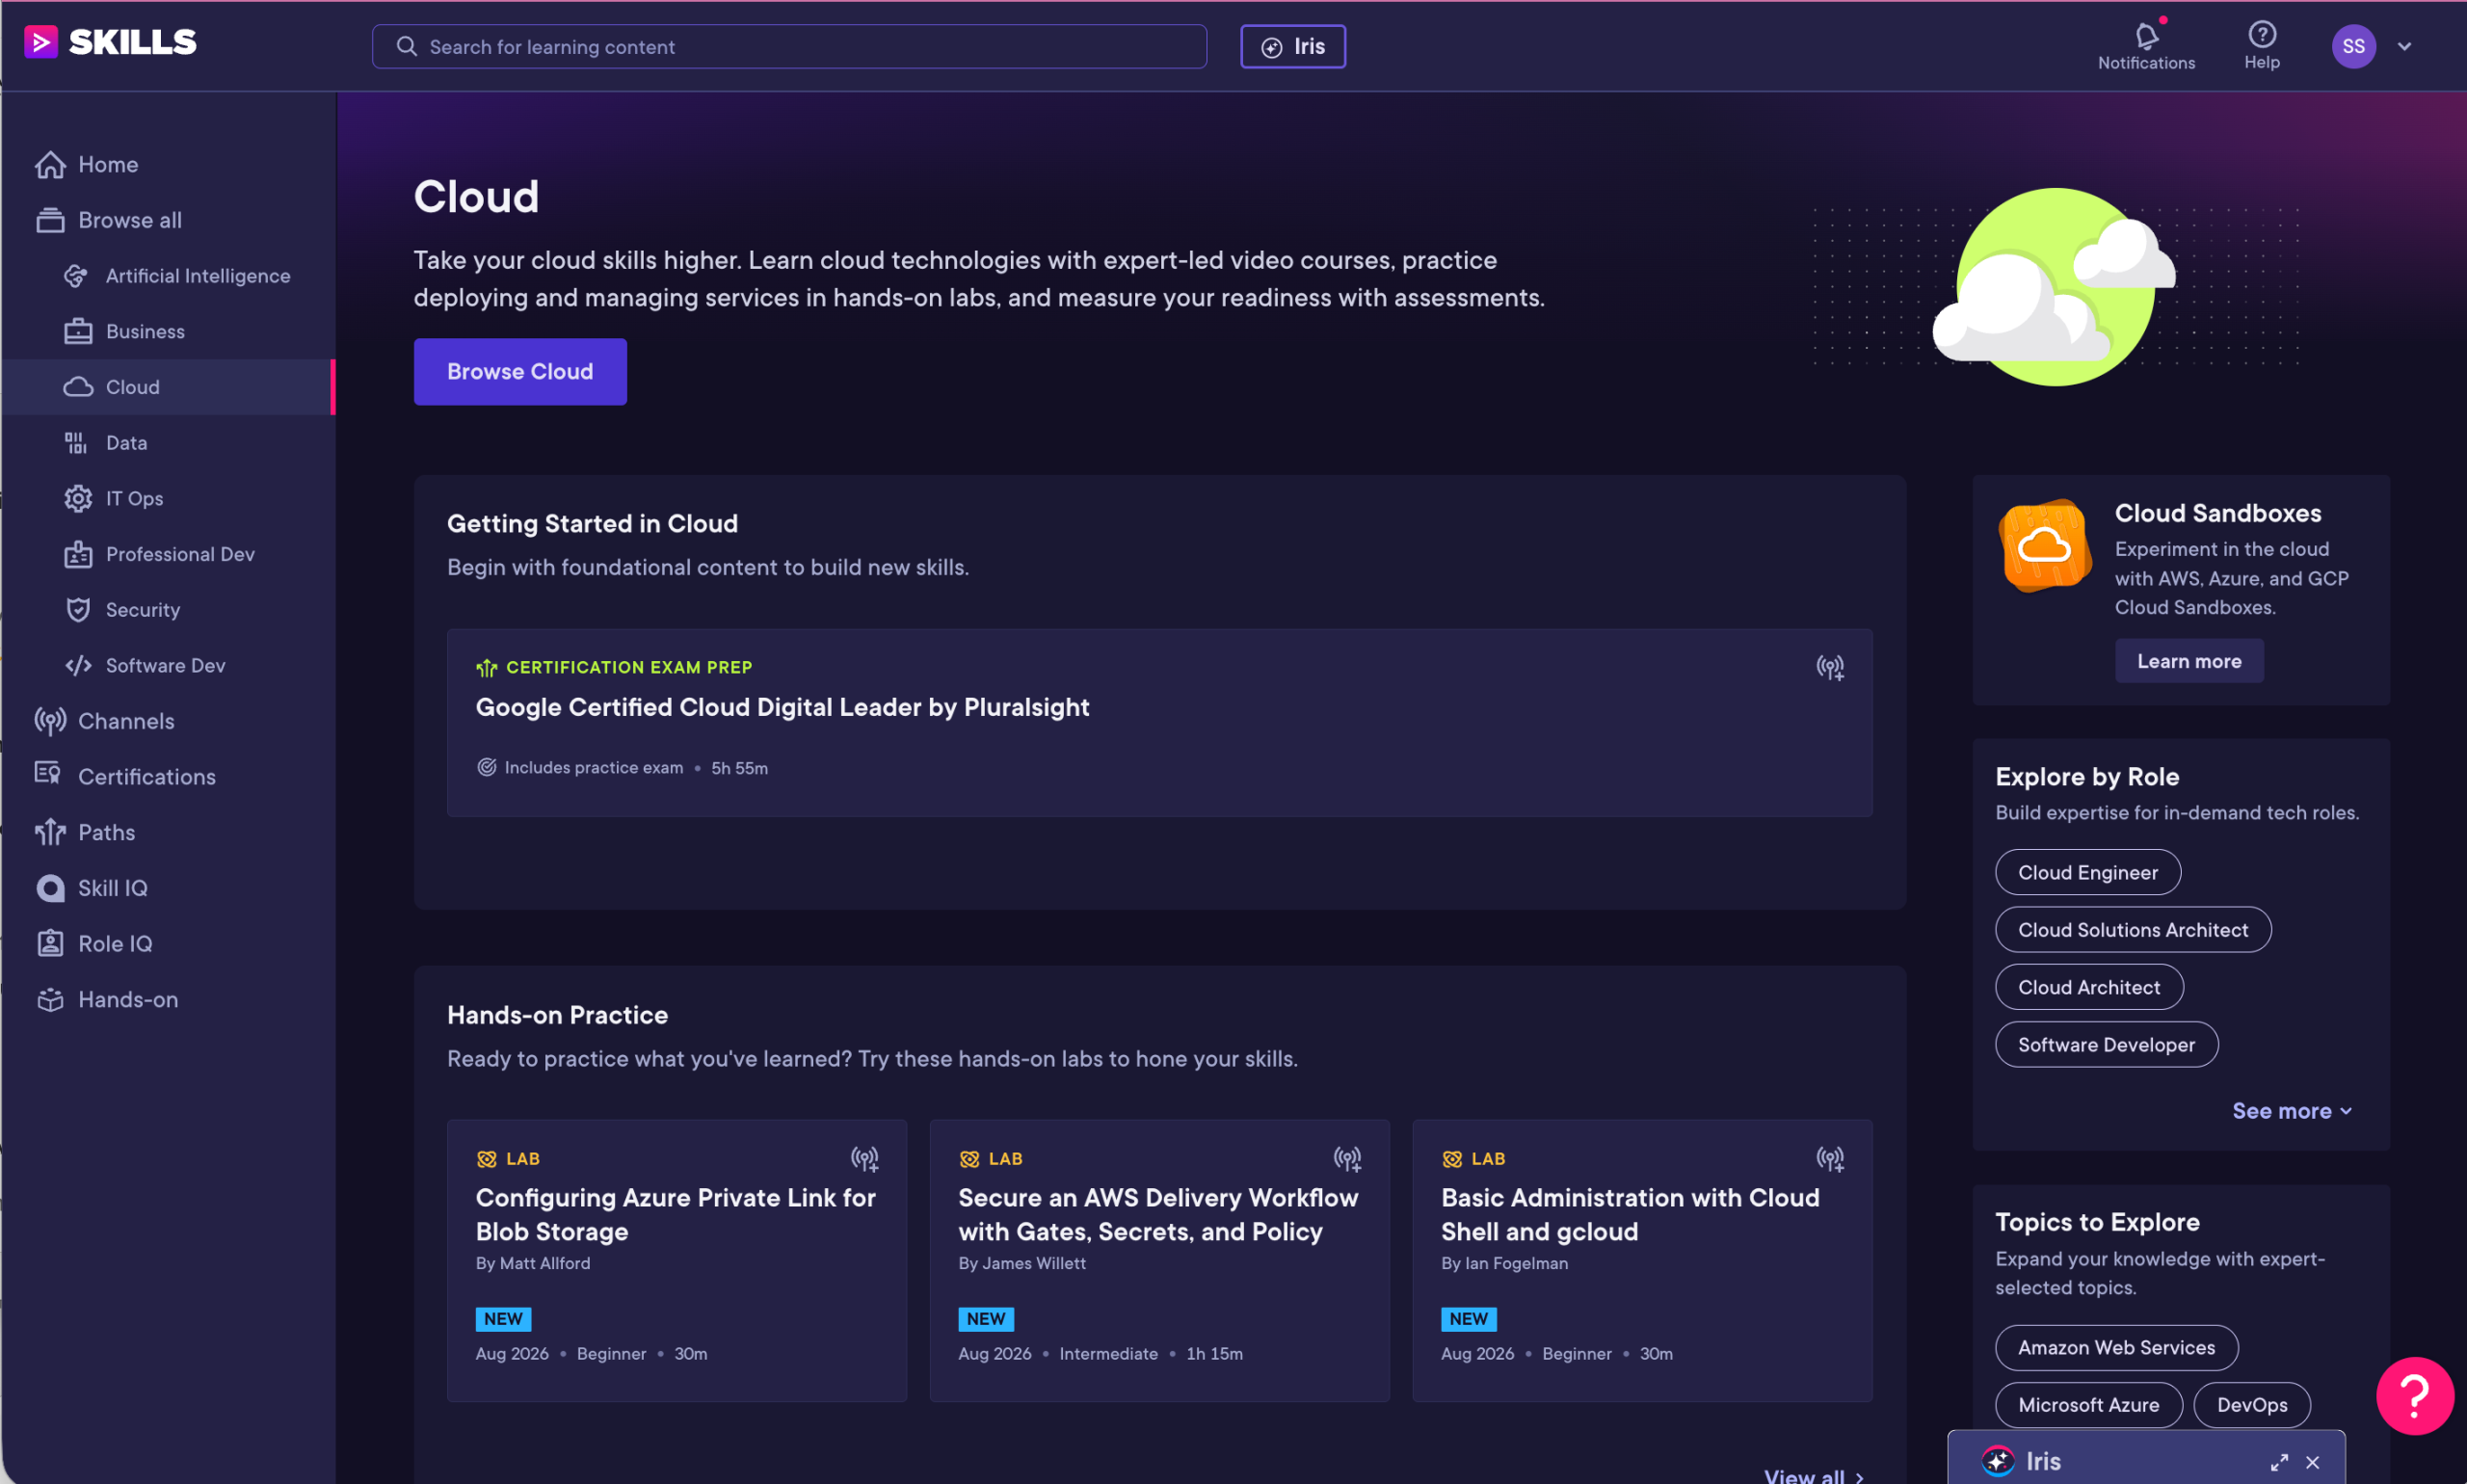Expand the Iris chat panel
This screenshot has height=1484, width=2467.
tap(2279, 1462)
